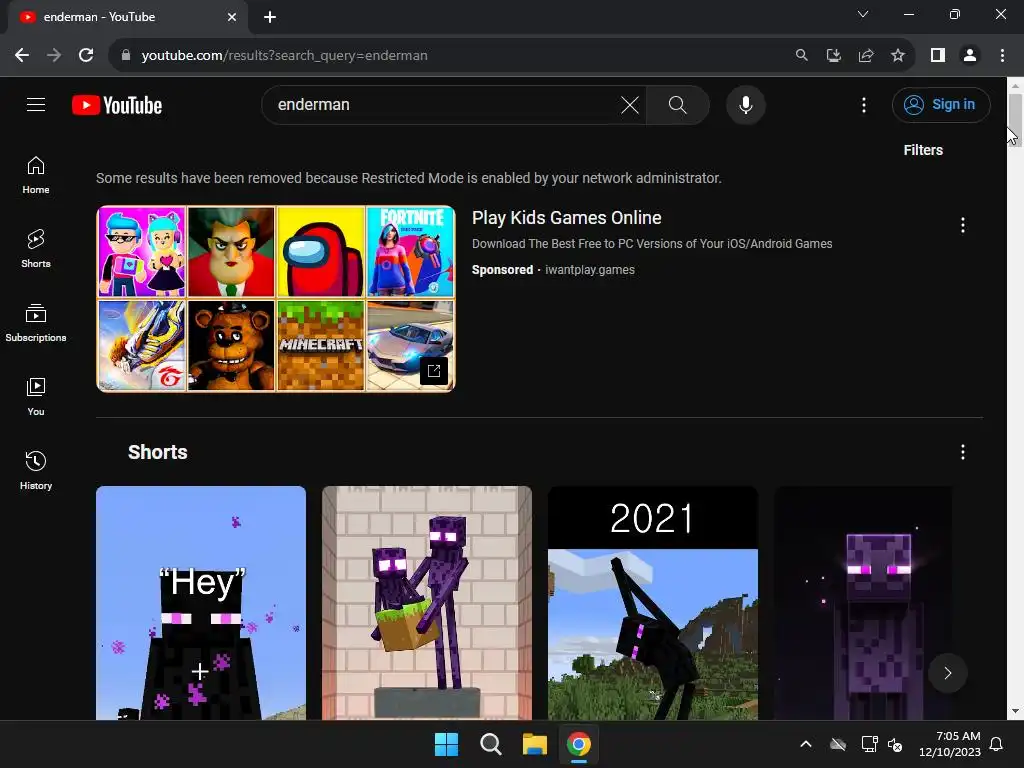Viewport: 1024px width, 768px height.
Task: Open the notification bell in taskbar
Action: tap(996, 744)
